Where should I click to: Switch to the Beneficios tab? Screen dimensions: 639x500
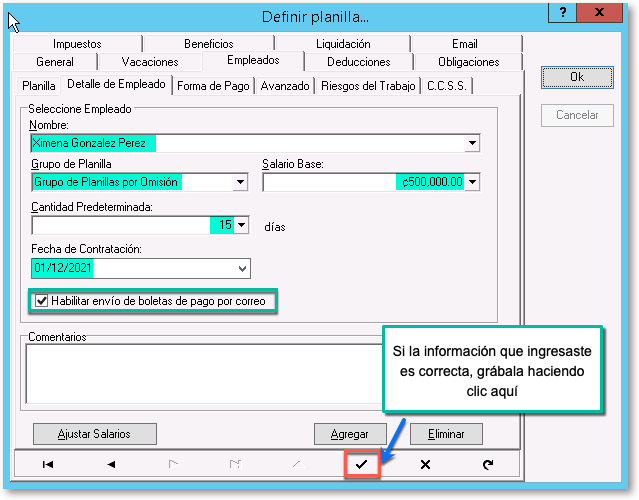tap(209, 44)
